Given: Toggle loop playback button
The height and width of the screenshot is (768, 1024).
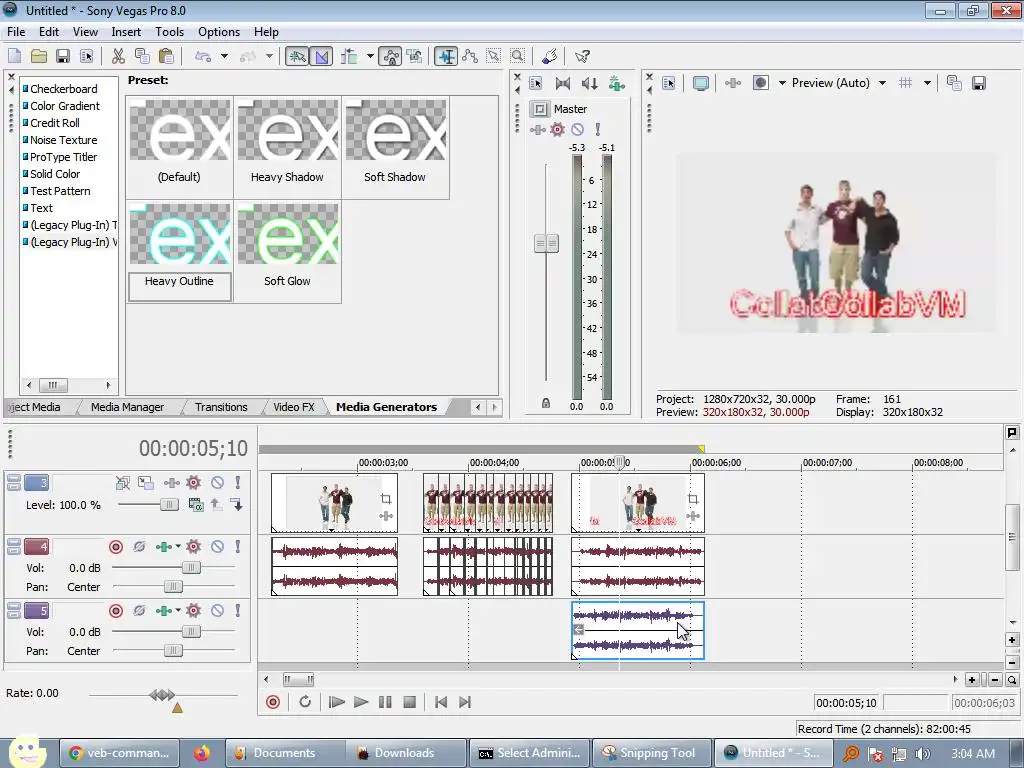Looking at the screenshot, I should tap(305, 702).
